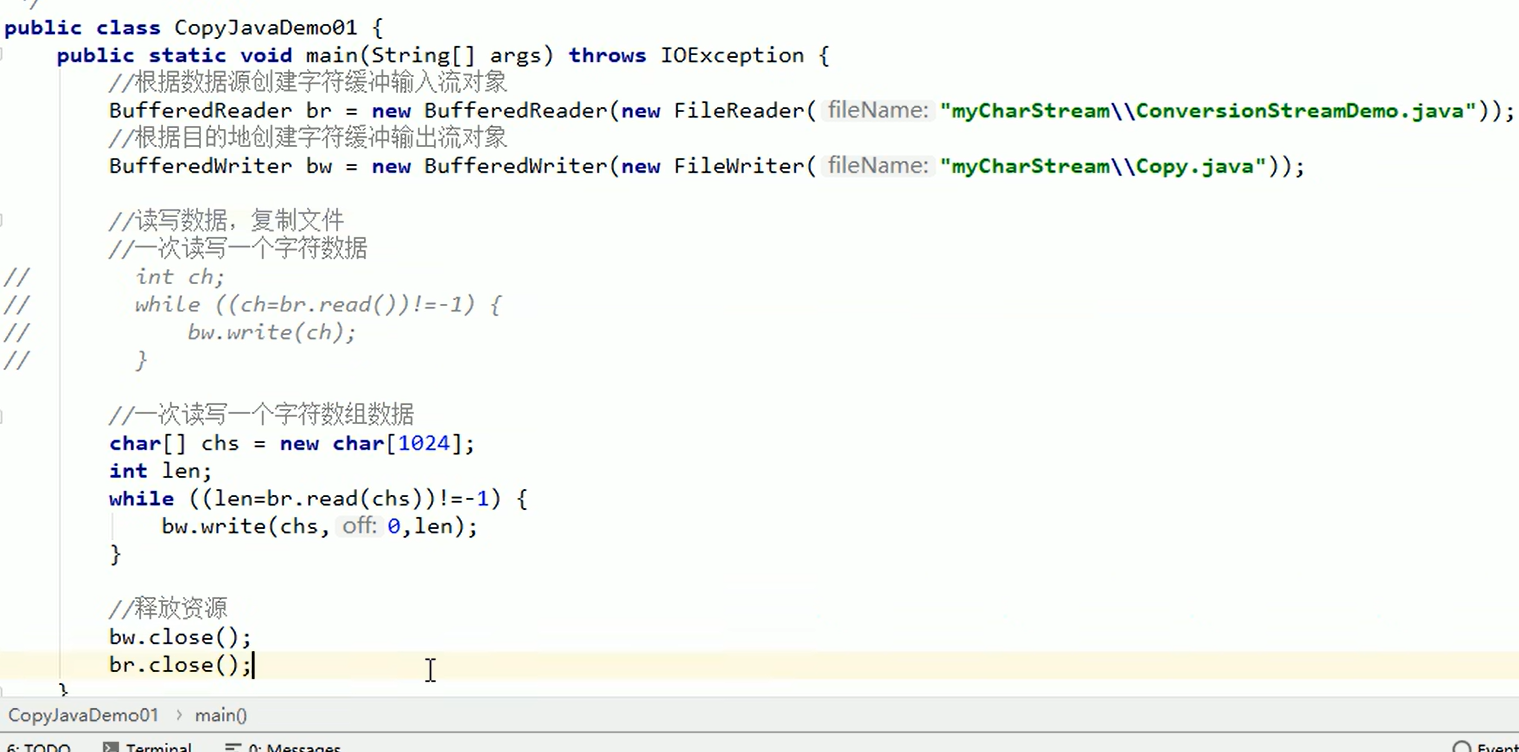Open the TODO tool window
The width and height of the screenshot is (1519, 752).
point(39,746)
